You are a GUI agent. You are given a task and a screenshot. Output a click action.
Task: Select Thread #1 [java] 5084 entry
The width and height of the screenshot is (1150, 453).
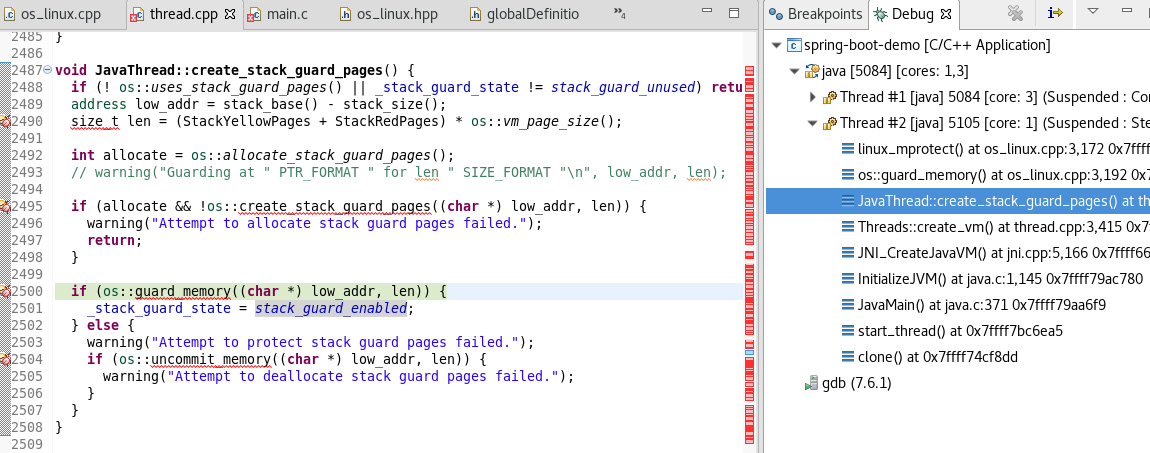click(x=995, y=97)
